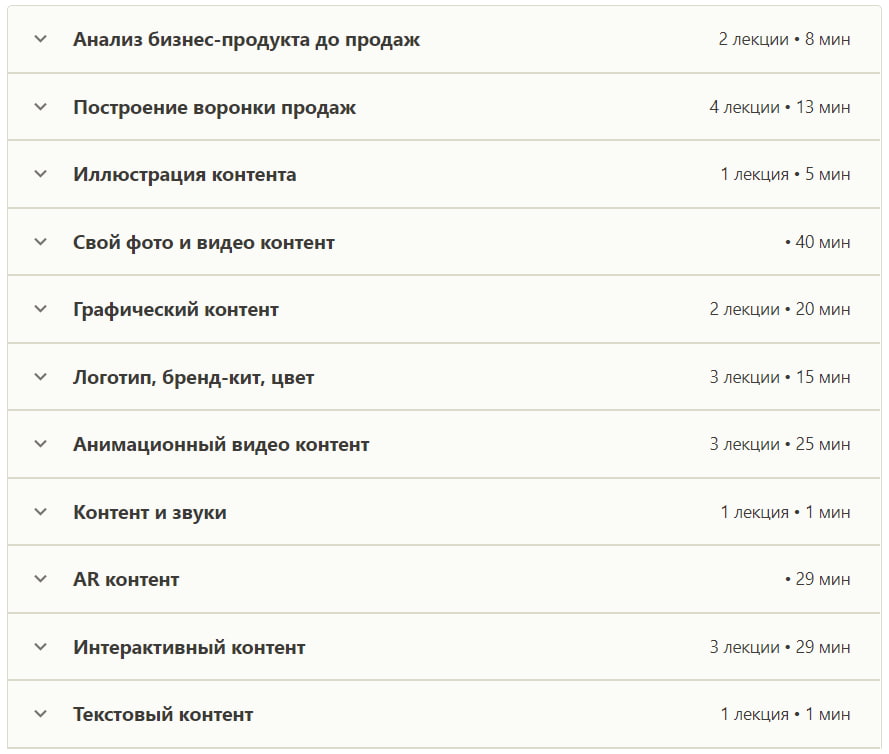Click the "4 лекции • 13 мин" label

tap(780, 107)
